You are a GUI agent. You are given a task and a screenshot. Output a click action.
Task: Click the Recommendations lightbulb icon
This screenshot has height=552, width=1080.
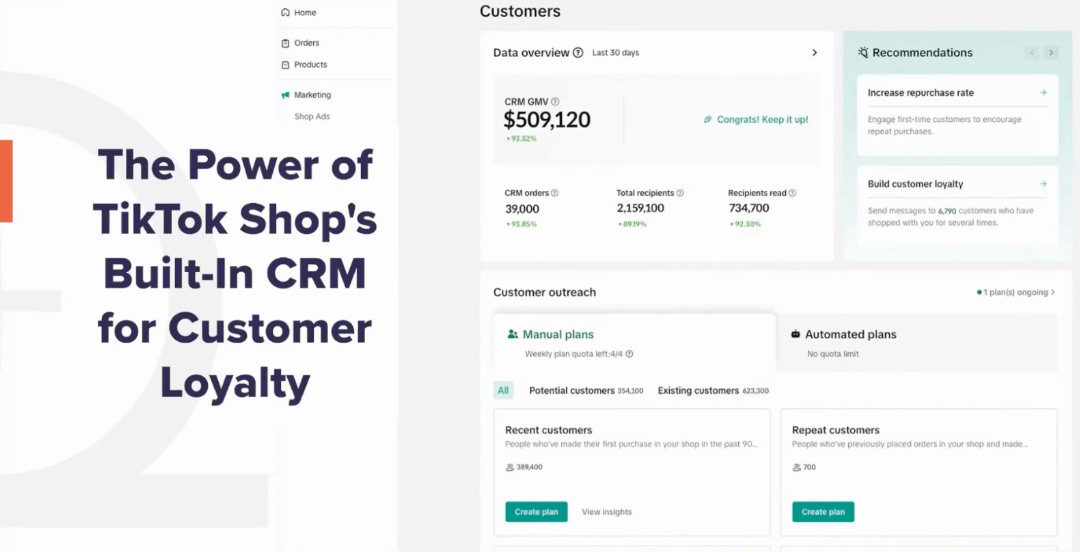(x=863, y=52)
